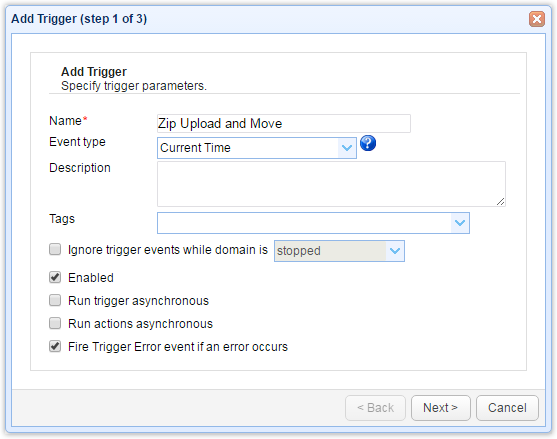Click inside the Description text area
The image size is (557, 439).
331,184
